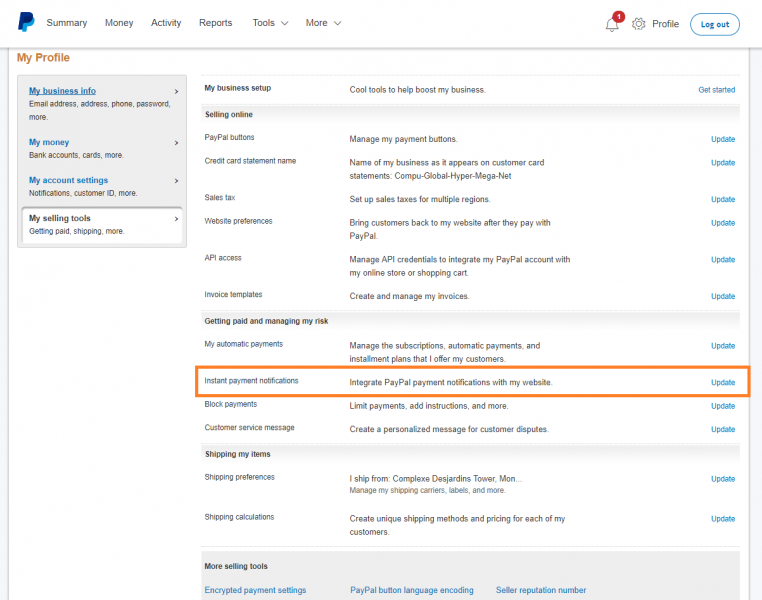Expand the My money chevron

click(x=176, y=143)
